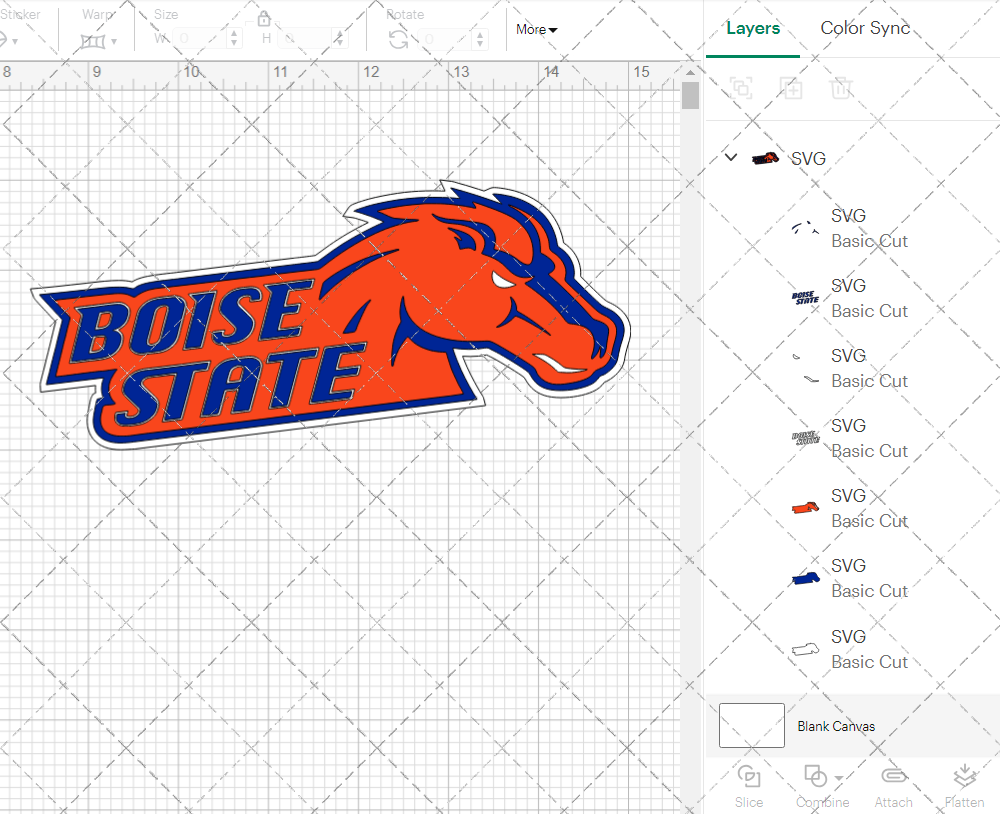Select the orange horse shape layer
This screenshot has width=1000, height=814.
point(805,508)
